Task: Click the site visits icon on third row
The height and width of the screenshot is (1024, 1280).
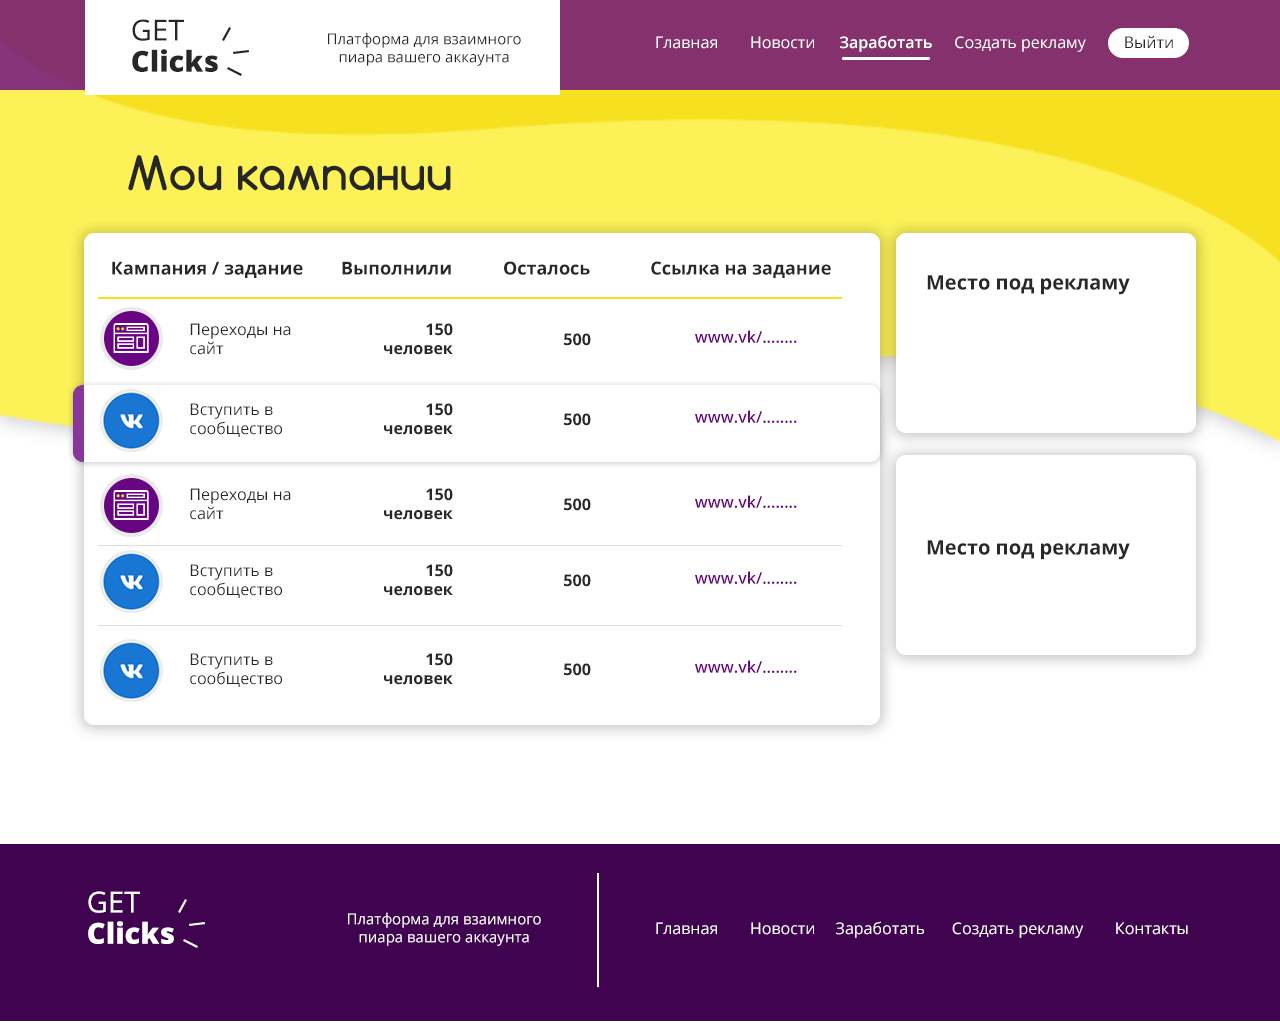Action: tap(131, 505)
